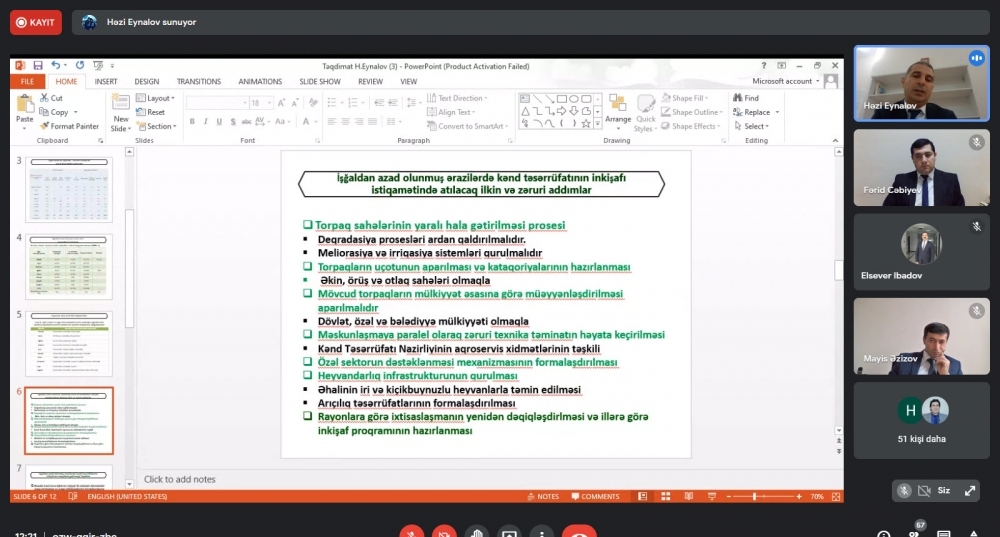Switch to Slide Sorter view icon
Image resolution: width=1000 pixels, height=537 pixels.
[x=665, y=496]
